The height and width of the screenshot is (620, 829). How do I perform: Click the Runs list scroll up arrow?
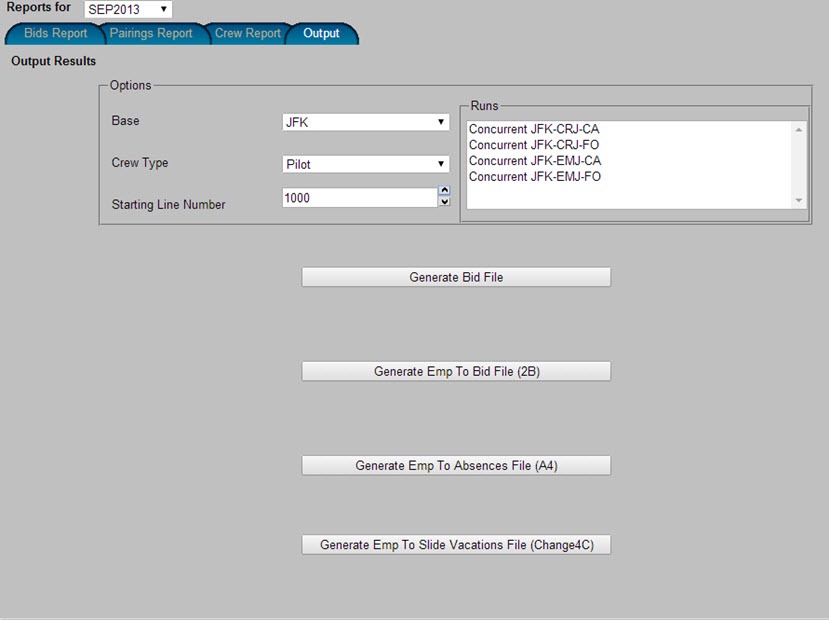click(799, 129)
